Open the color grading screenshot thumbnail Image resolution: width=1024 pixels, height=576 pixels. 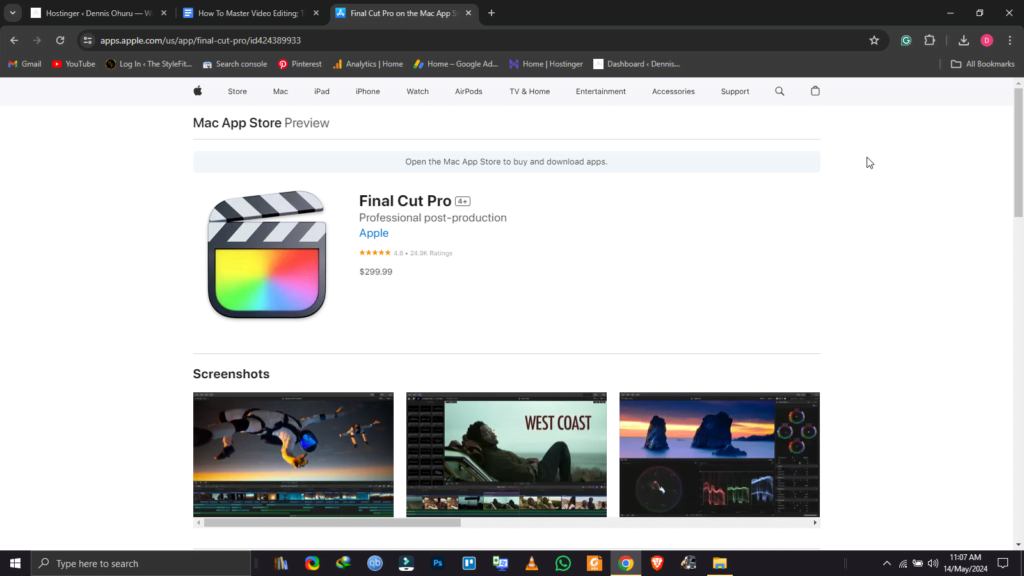719,455
